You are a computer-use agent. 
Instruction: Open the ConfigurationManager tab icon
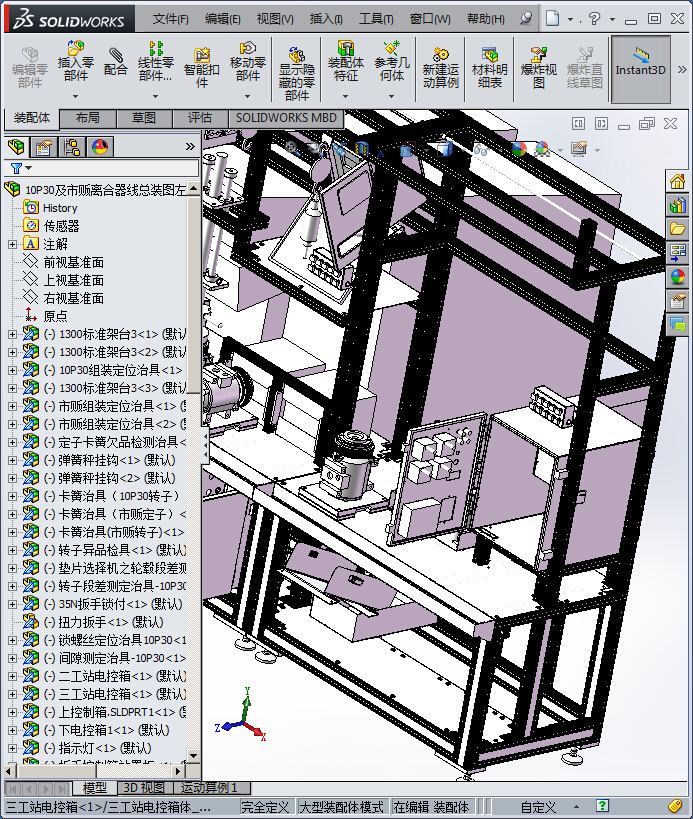pyautogui.click(x=72, y=147)
